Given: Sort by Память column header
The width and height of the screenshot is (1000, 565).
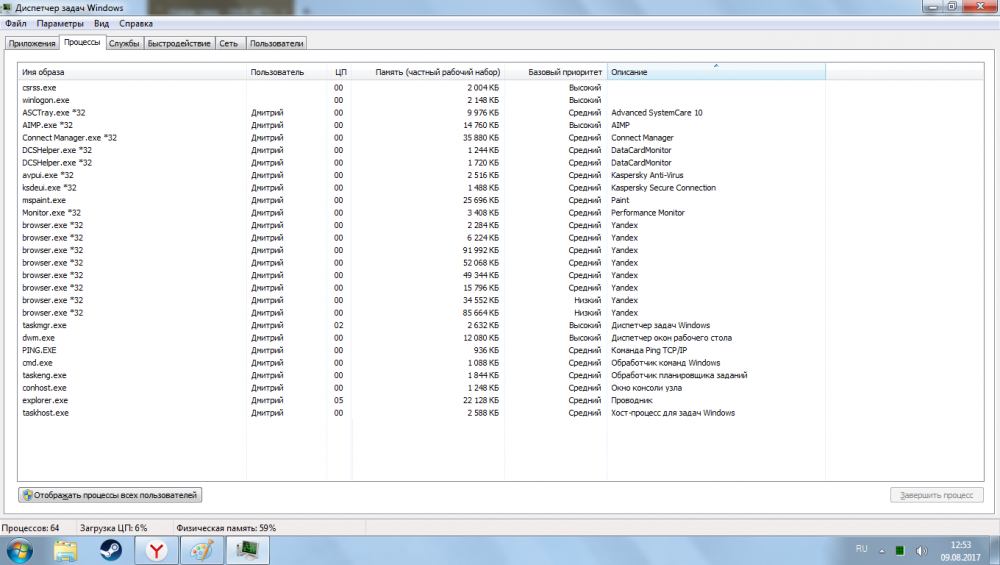Looking at the screenshot, I should [437, 72].
